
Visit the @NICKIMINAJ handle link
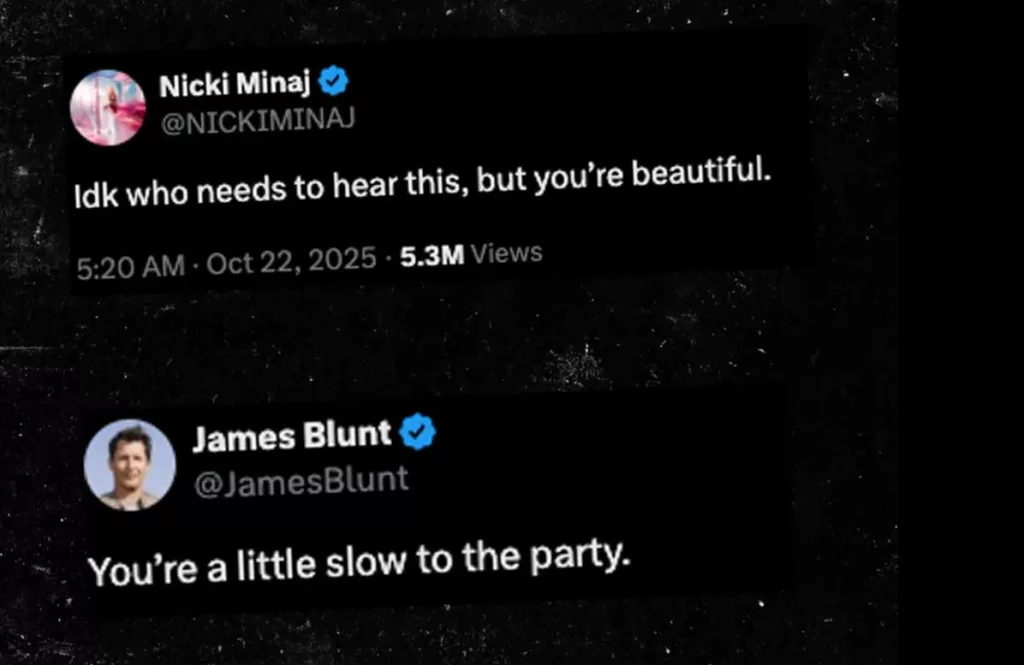(257, 120)
